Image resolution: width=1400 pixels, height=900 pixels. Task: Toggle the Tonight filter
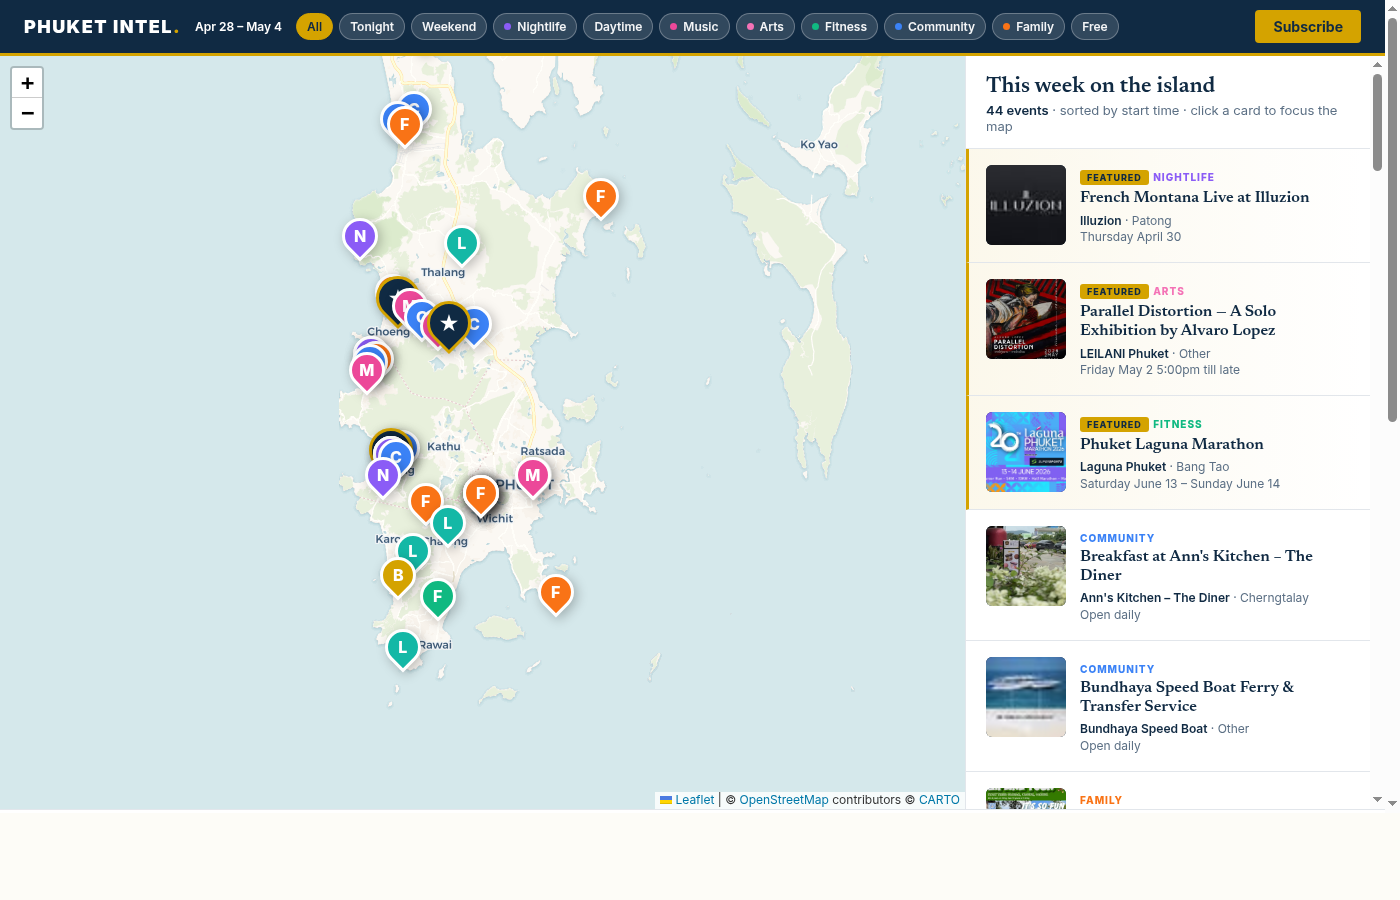372,27
